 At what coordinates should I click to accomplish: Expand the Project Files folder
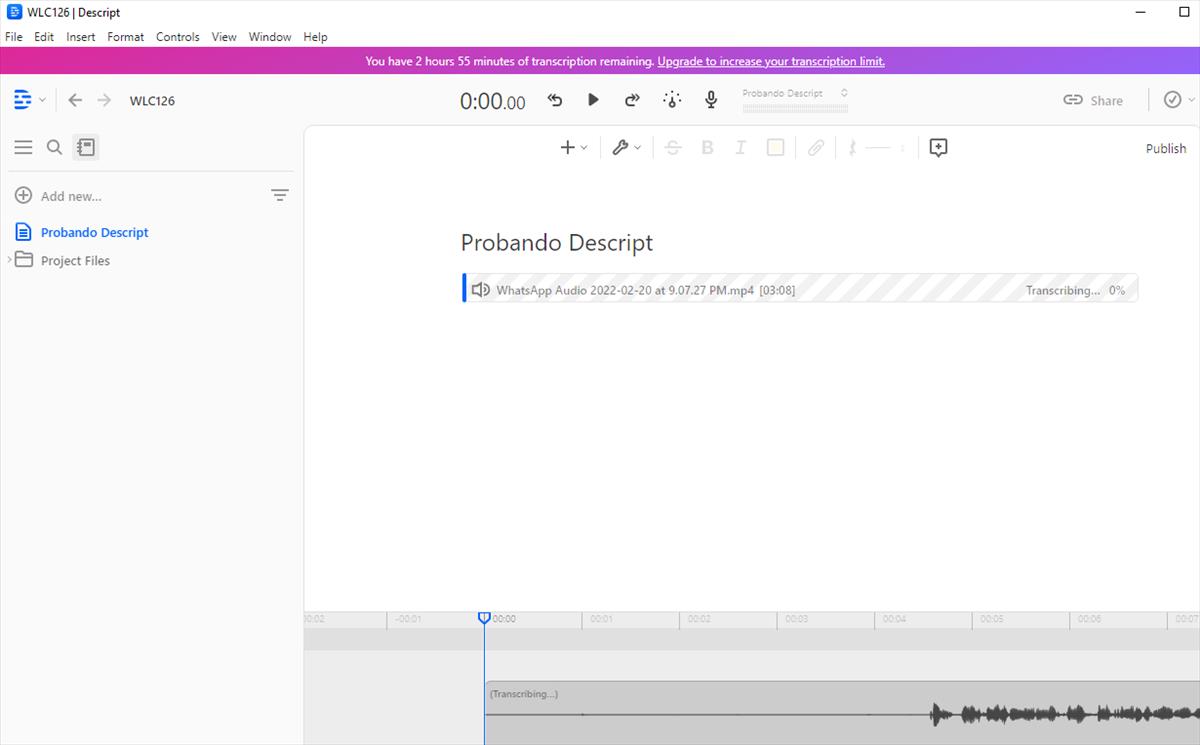pos(10,260)
